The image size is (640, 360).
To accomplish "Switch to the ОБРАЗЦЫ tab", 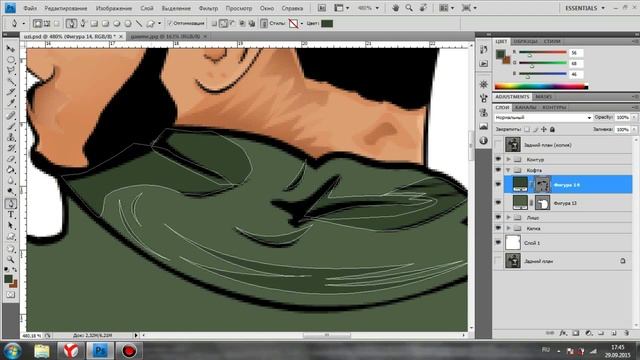I will [525, 42].
